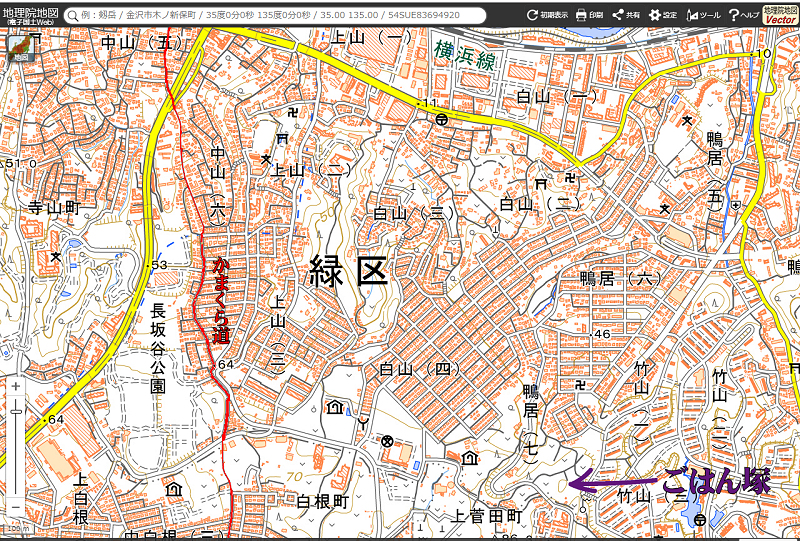Click the post office symbol near point 11

[x=442, y=119]
